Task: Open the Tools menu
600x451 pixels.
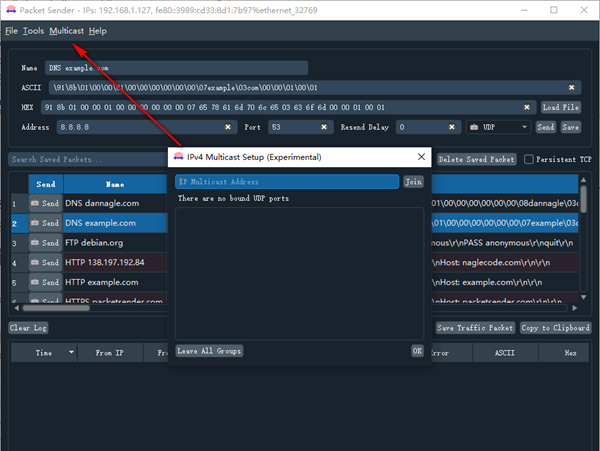Action: pos(33,31)
